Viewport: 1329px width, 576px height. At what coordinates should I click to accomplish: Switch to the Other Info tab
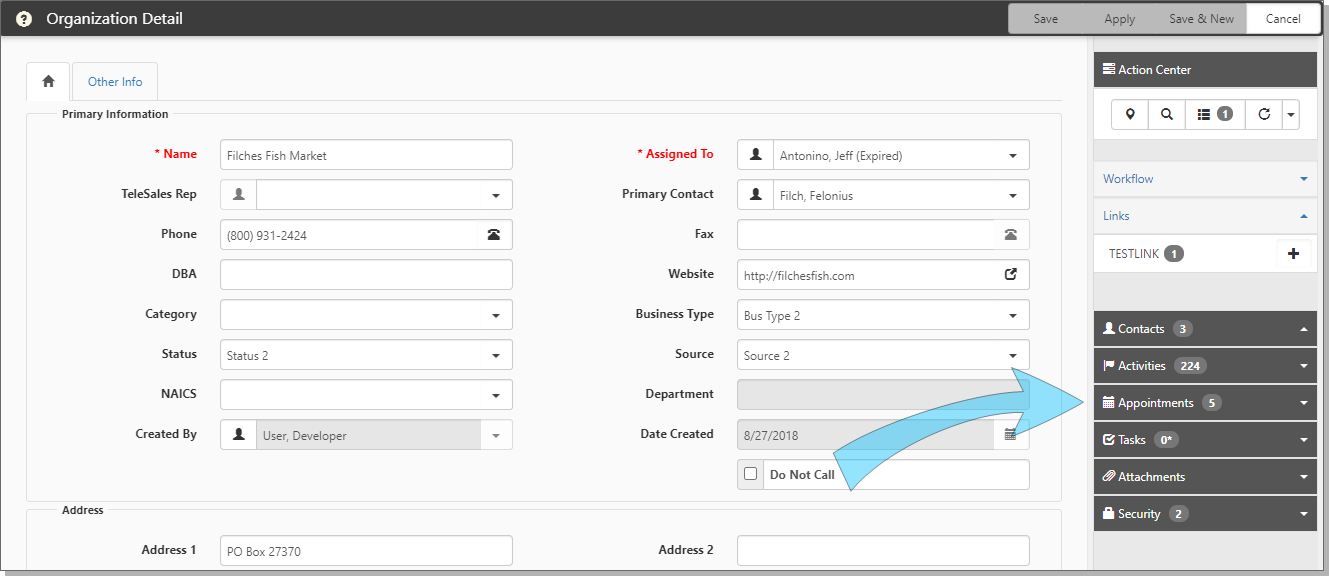click(115, 82)
